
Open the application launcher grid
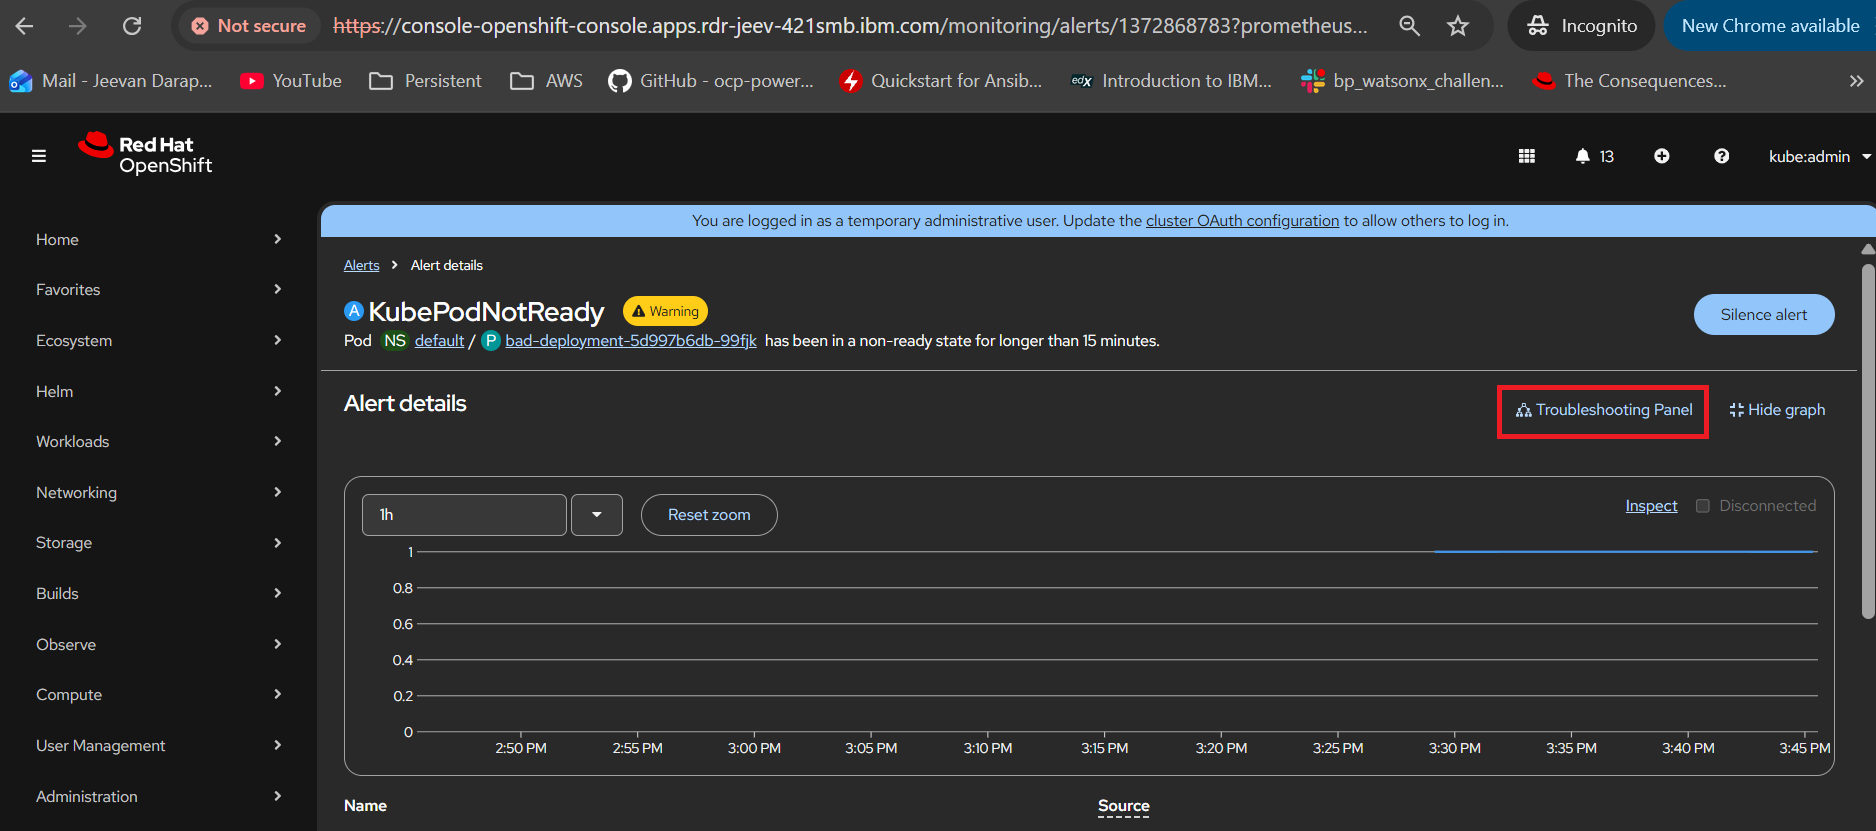(1526, 156)
